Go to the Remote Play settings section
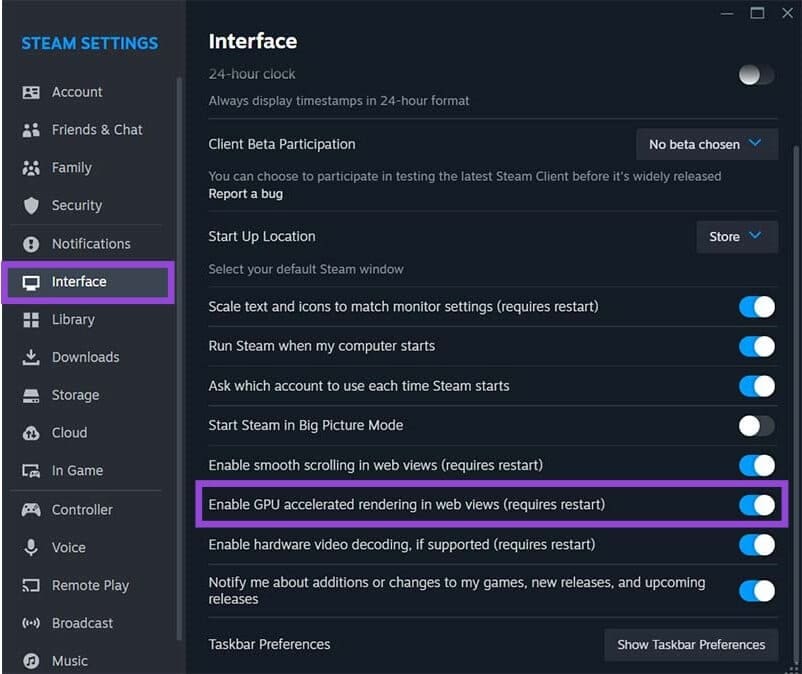 [88, 585]
